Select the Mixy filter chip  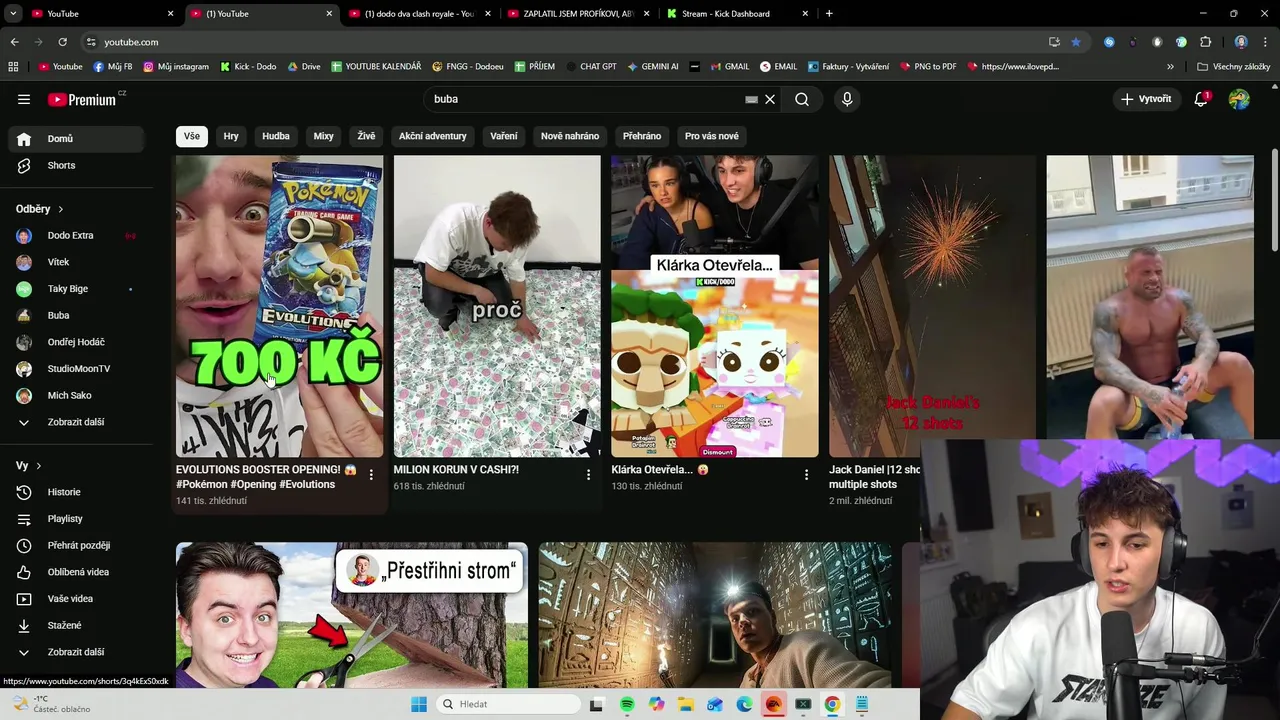(323, 136)
